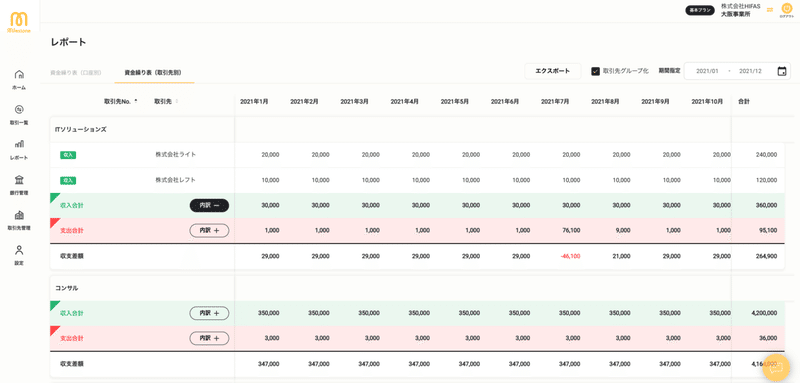Image resolution: width=800 pixels, height=383 pixels.
Task: Sort by 取引先 column arrow
Action: (x=177, y=101)
